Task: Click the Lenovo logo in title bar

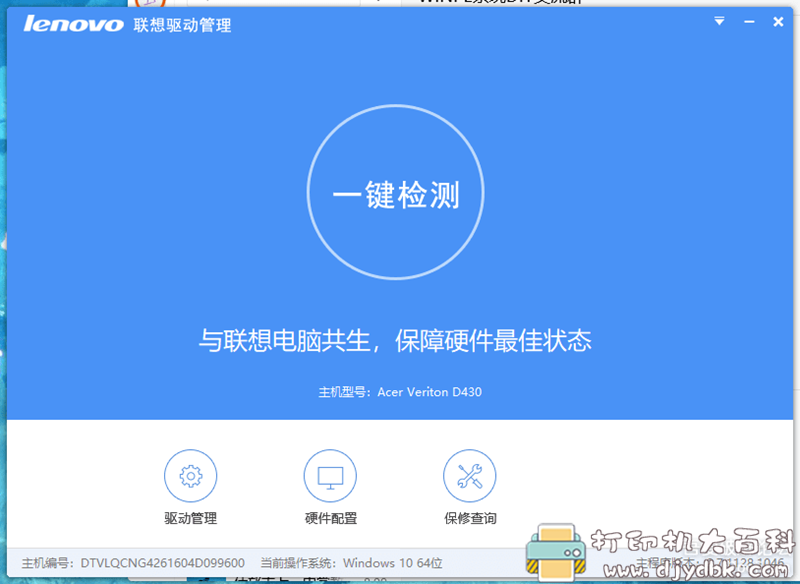Action: pyautogui.click(x=73, y=24)
